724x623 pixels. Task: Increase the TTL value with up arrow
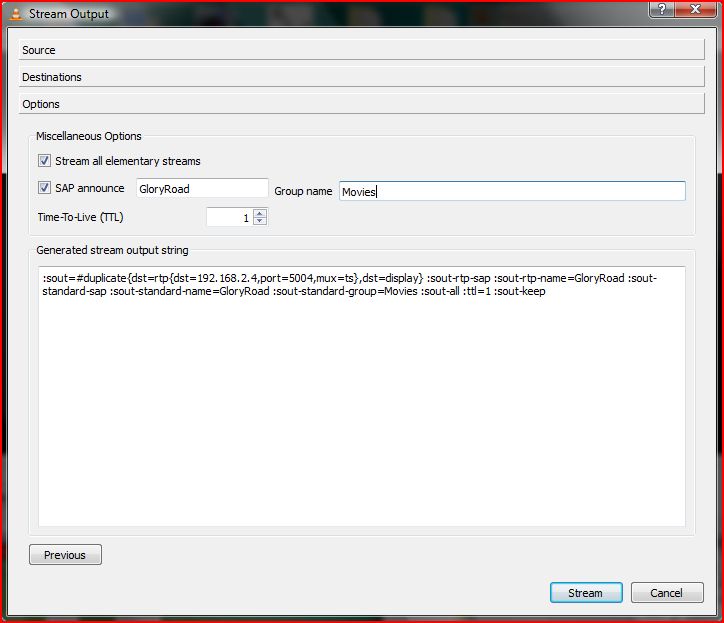pos(260,212)
